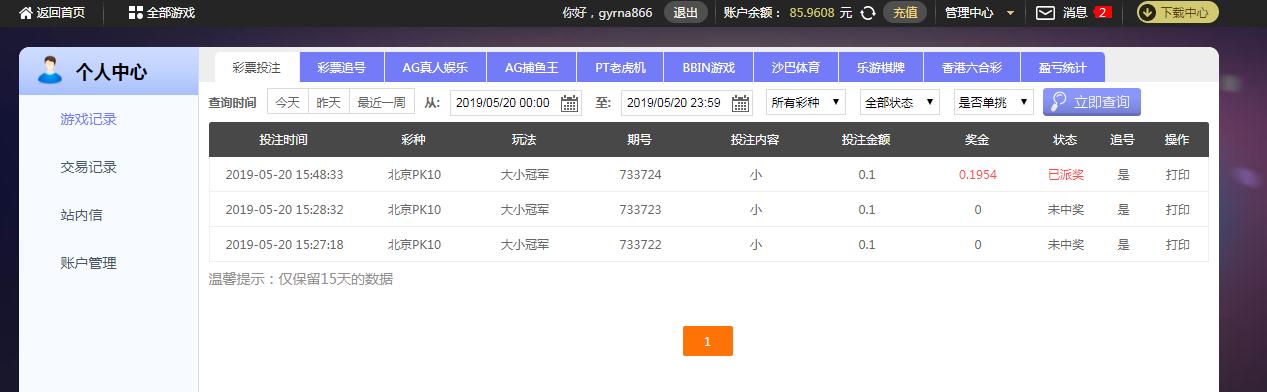Select the 最近一周 time filter
The height and width of the screenshot is (392, 1267).
(382, 102)
